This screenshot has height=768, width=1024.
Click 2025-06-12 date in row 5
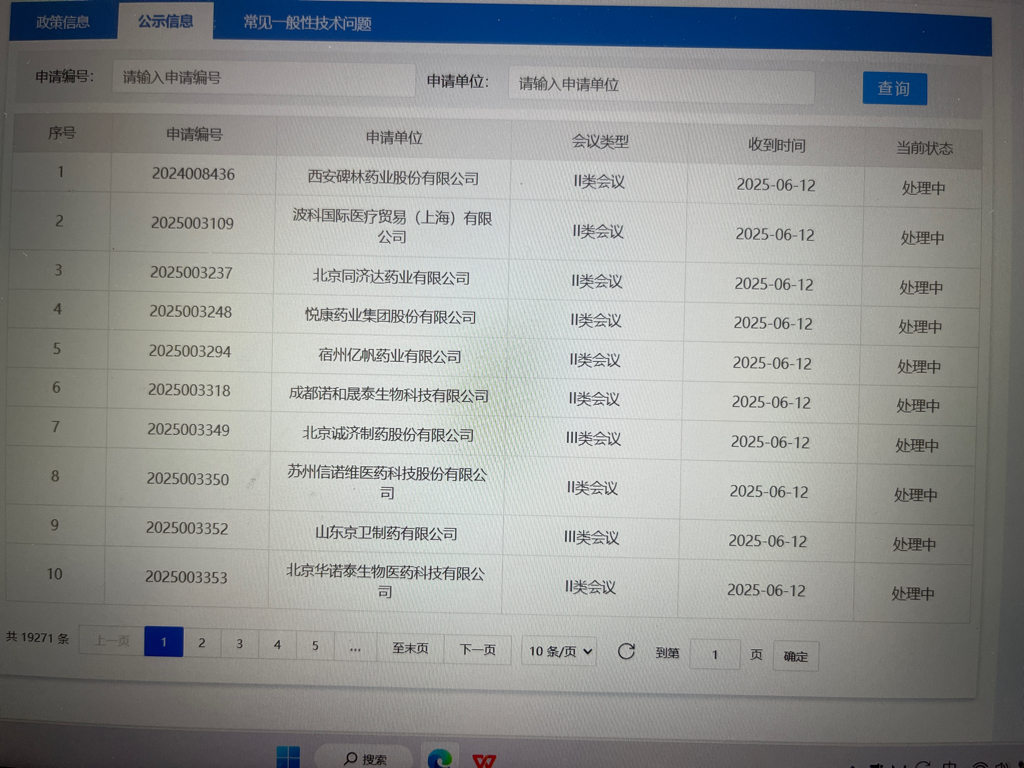(772, 363)
